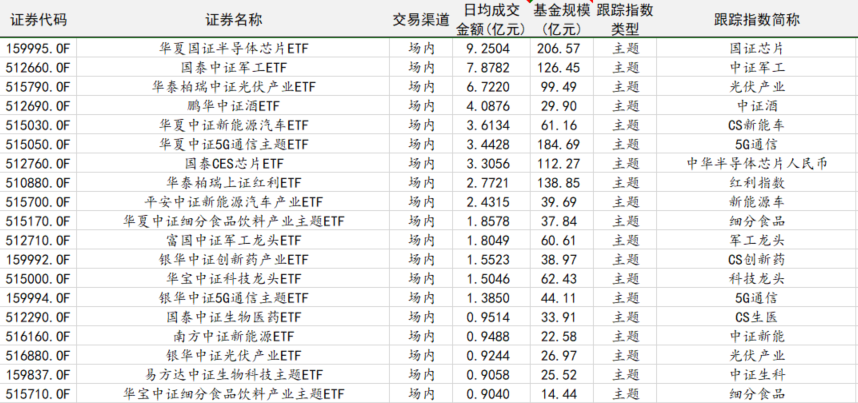The height and width of the screenshot is (403, 858).
Task: Click the name 国泰中证军工ETF
Action: point(234,68)
